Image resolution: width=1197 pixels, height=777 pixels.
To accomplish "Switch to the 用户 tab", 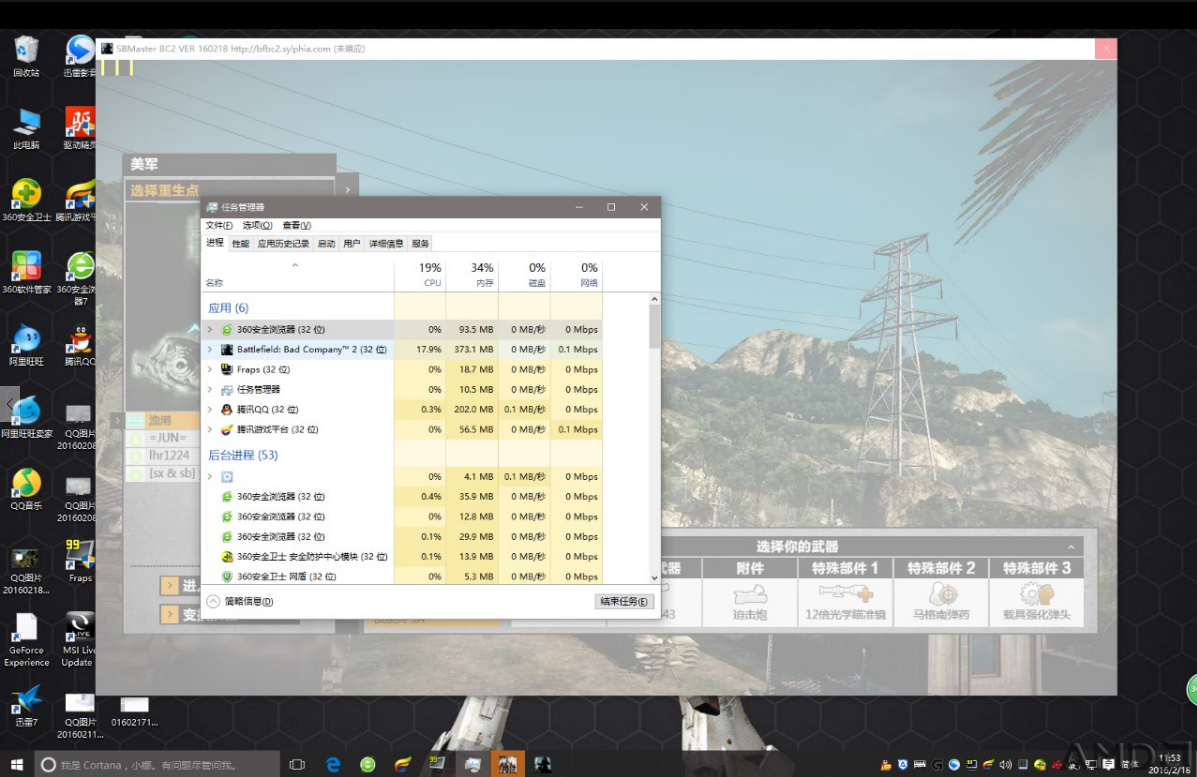I will click(x=351, y=243).
